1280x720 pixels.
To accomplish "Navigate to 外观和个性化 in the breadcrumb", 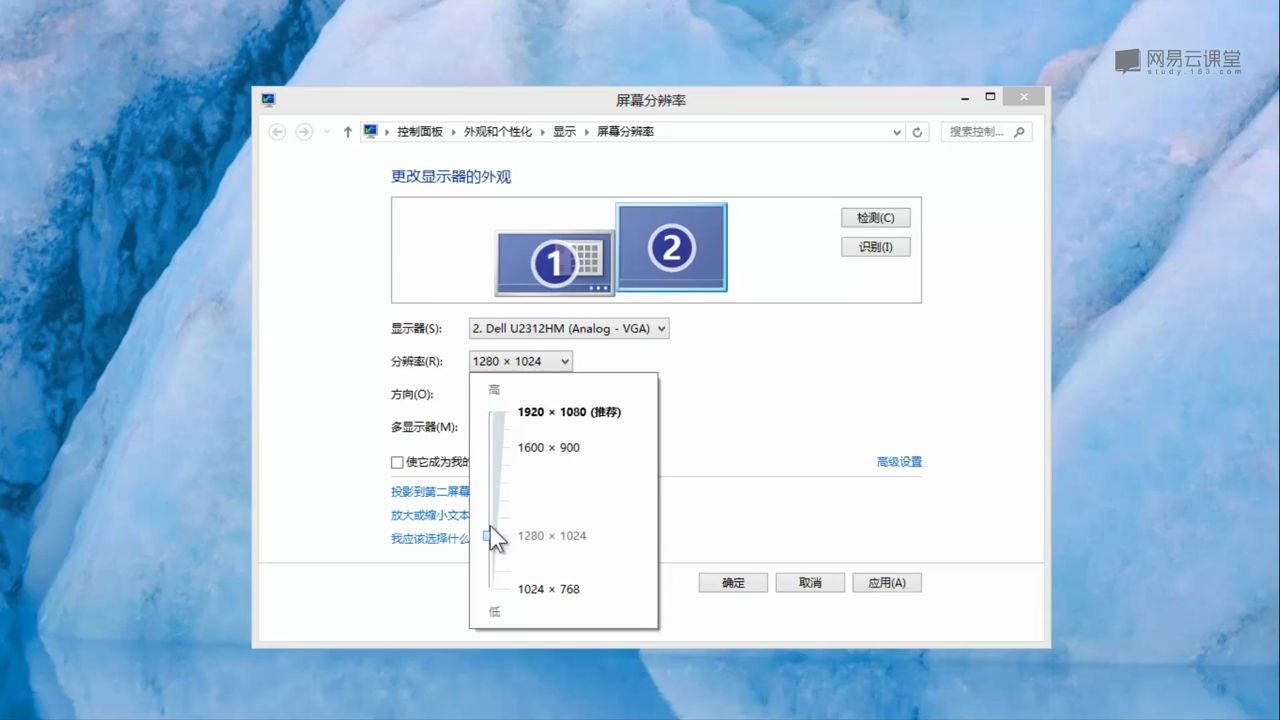I will (498, 131).
